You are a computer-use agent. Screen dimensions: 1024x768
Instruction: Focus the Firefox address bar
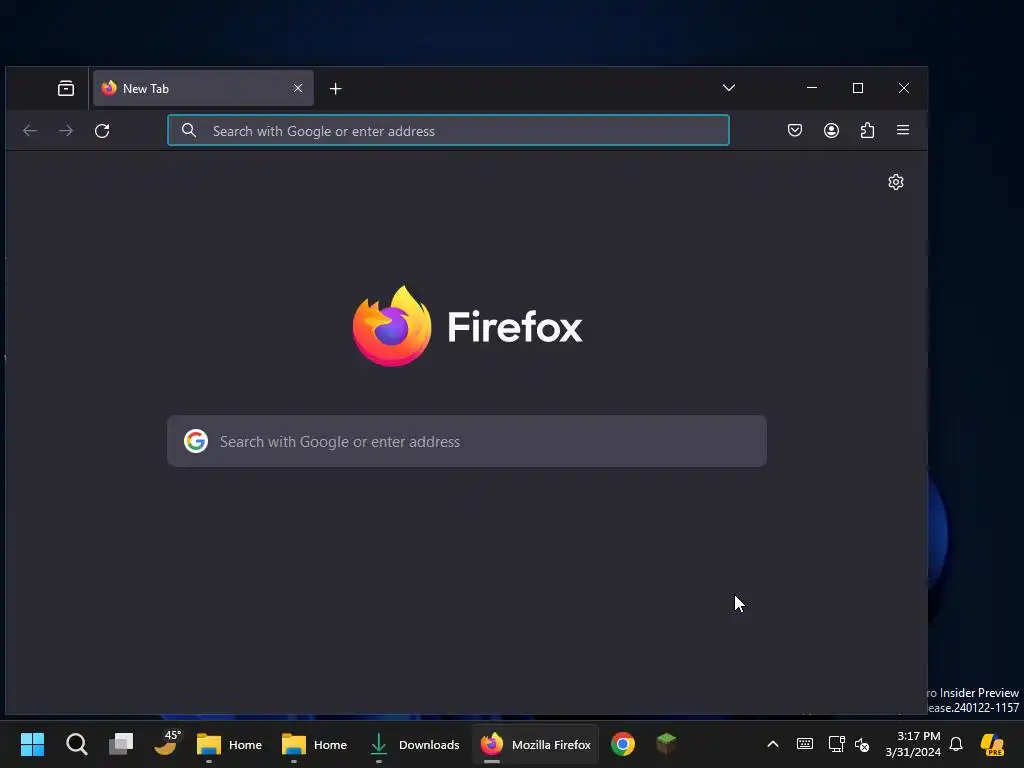coord(448,131)
